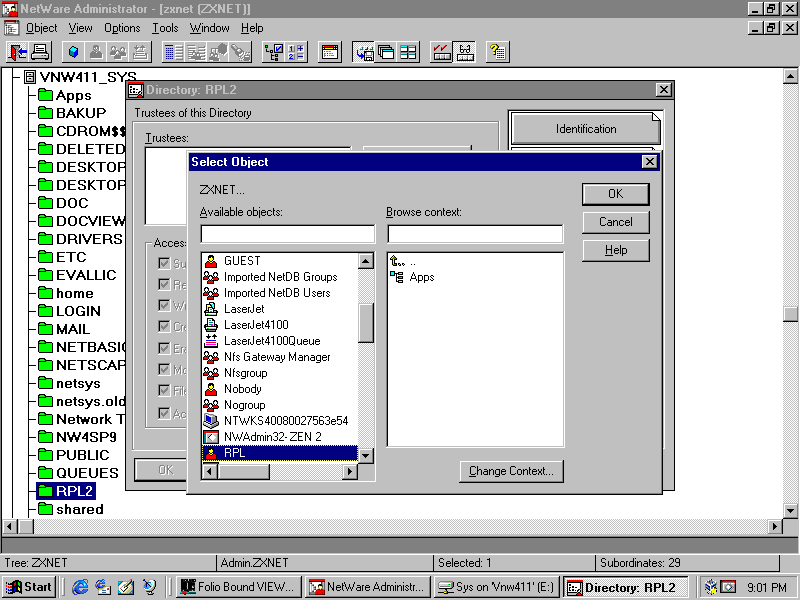Click the Exit door icon in toolbar

(18, 52)
